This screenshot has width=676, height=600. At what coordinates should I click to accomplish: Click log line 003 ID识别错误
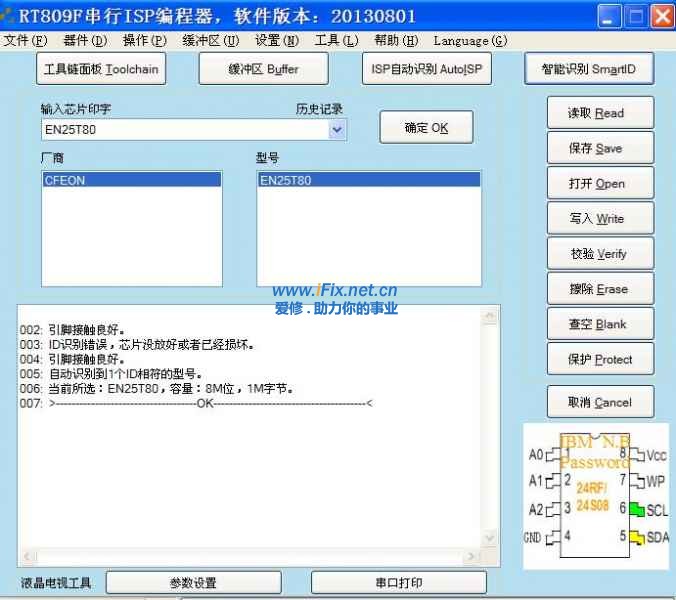(x=138, y=344)
